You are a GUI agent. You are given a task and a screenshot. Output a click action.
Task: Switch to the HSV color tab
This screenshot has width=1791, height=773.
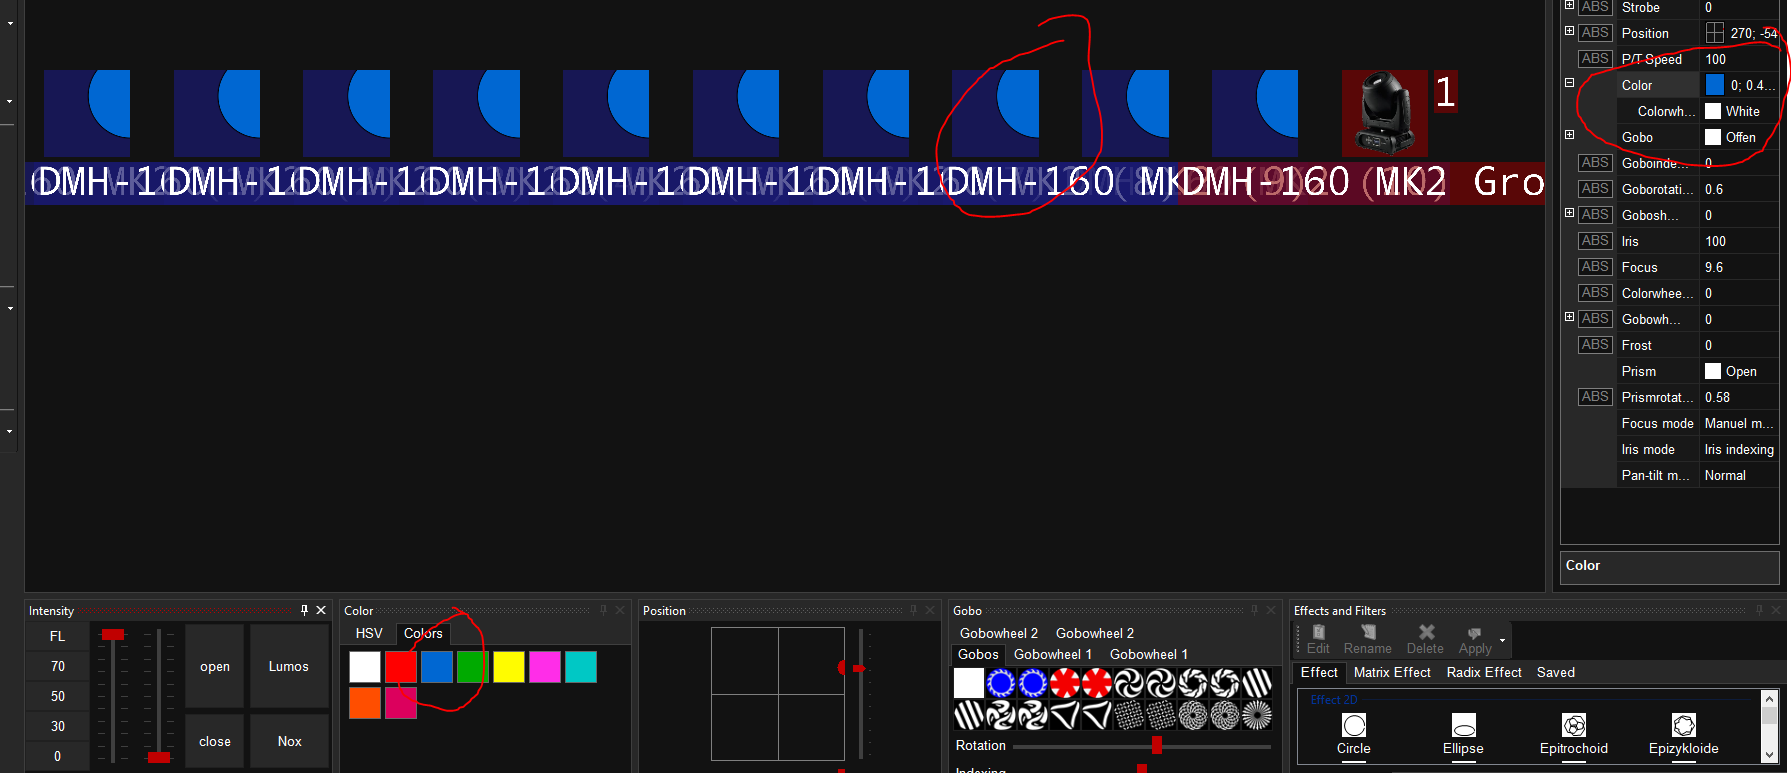point(369,633)
